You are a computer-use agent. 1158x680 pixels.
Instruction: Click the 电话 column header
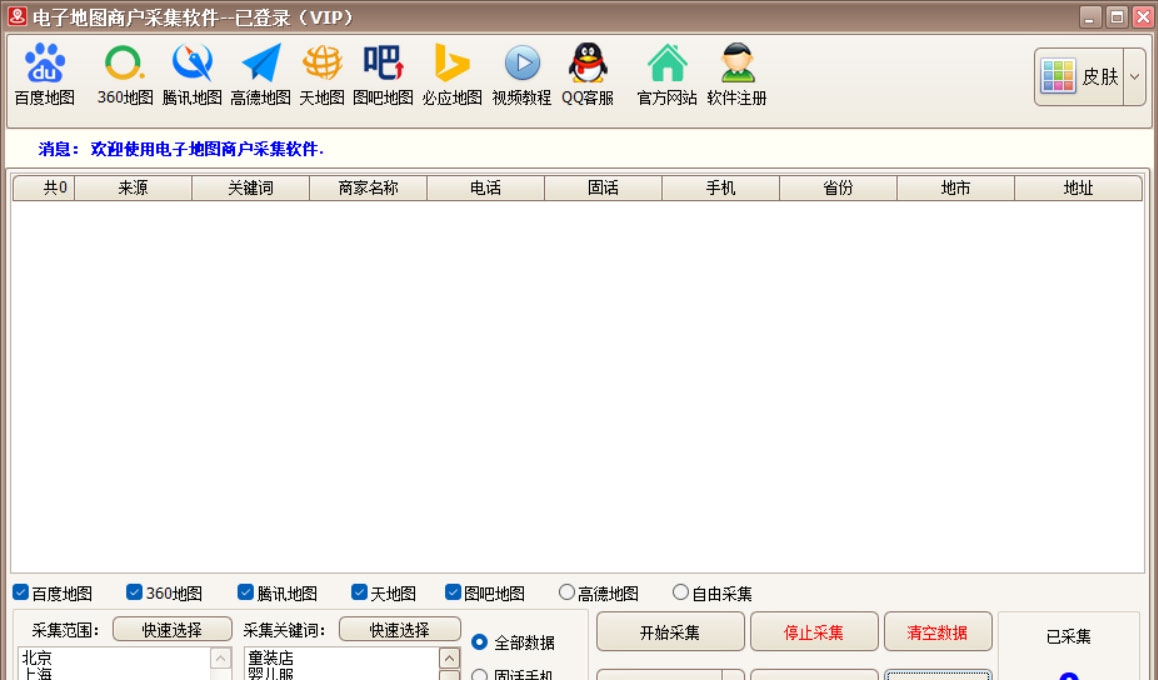click(x=485, y=188)
